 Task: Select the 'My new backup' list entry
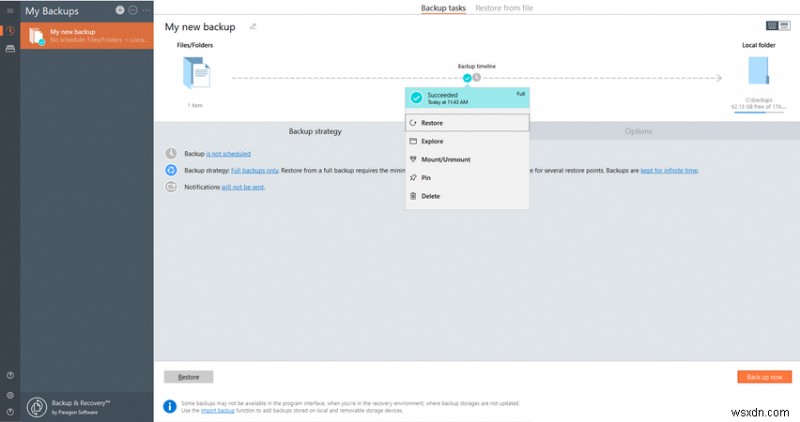(87, 36)
